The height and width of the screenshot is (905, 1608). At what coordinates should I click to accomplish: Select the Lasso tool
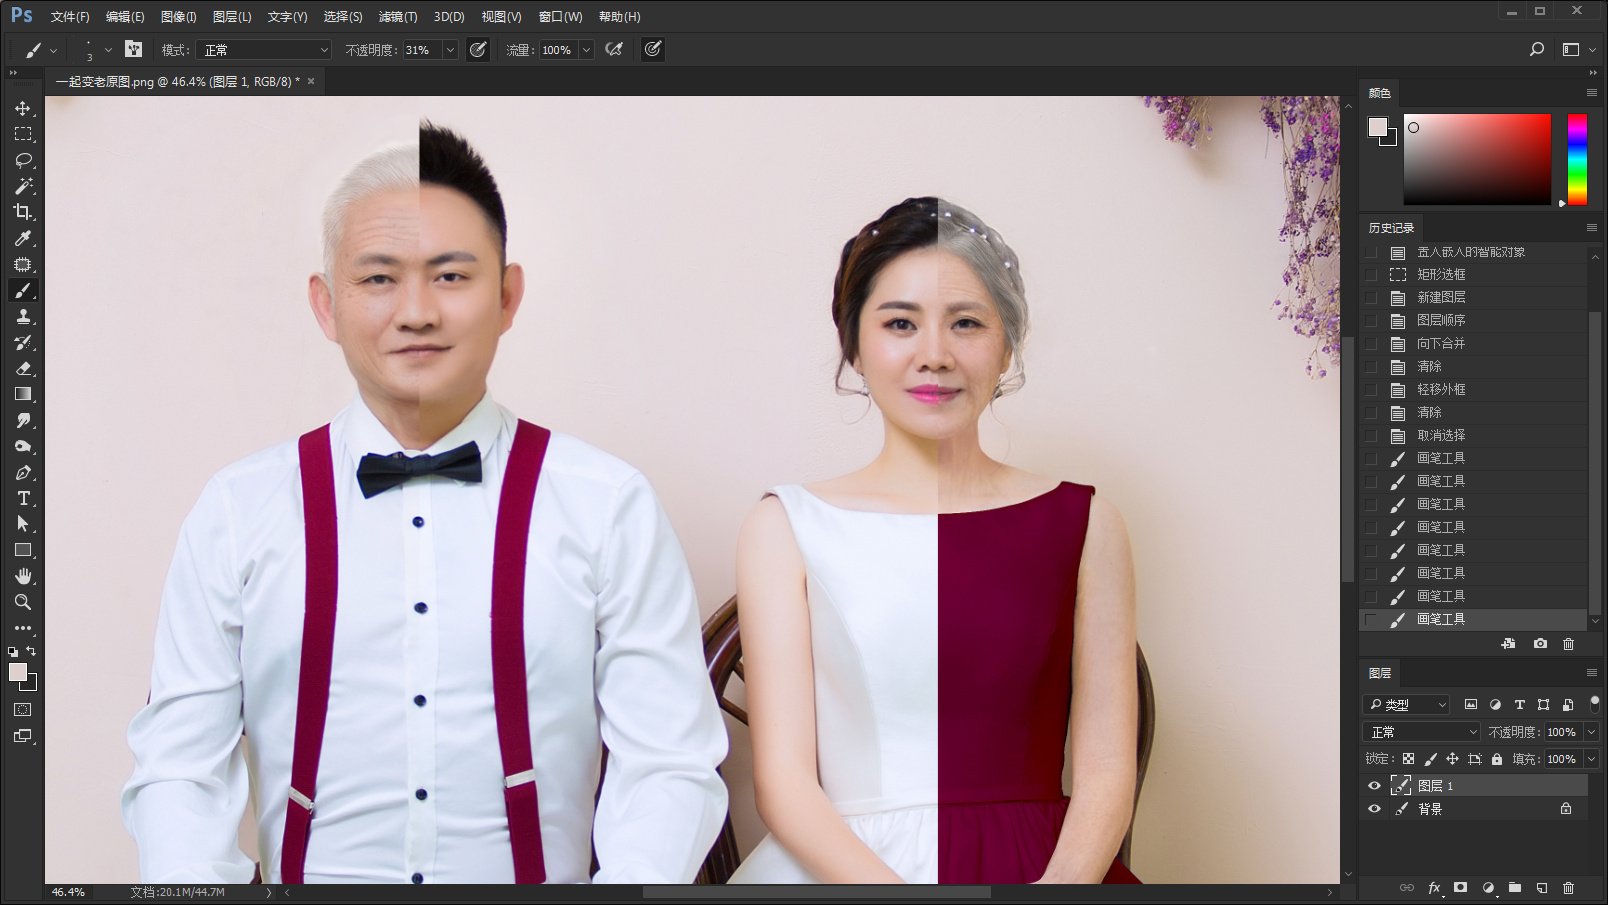point(23,160)
